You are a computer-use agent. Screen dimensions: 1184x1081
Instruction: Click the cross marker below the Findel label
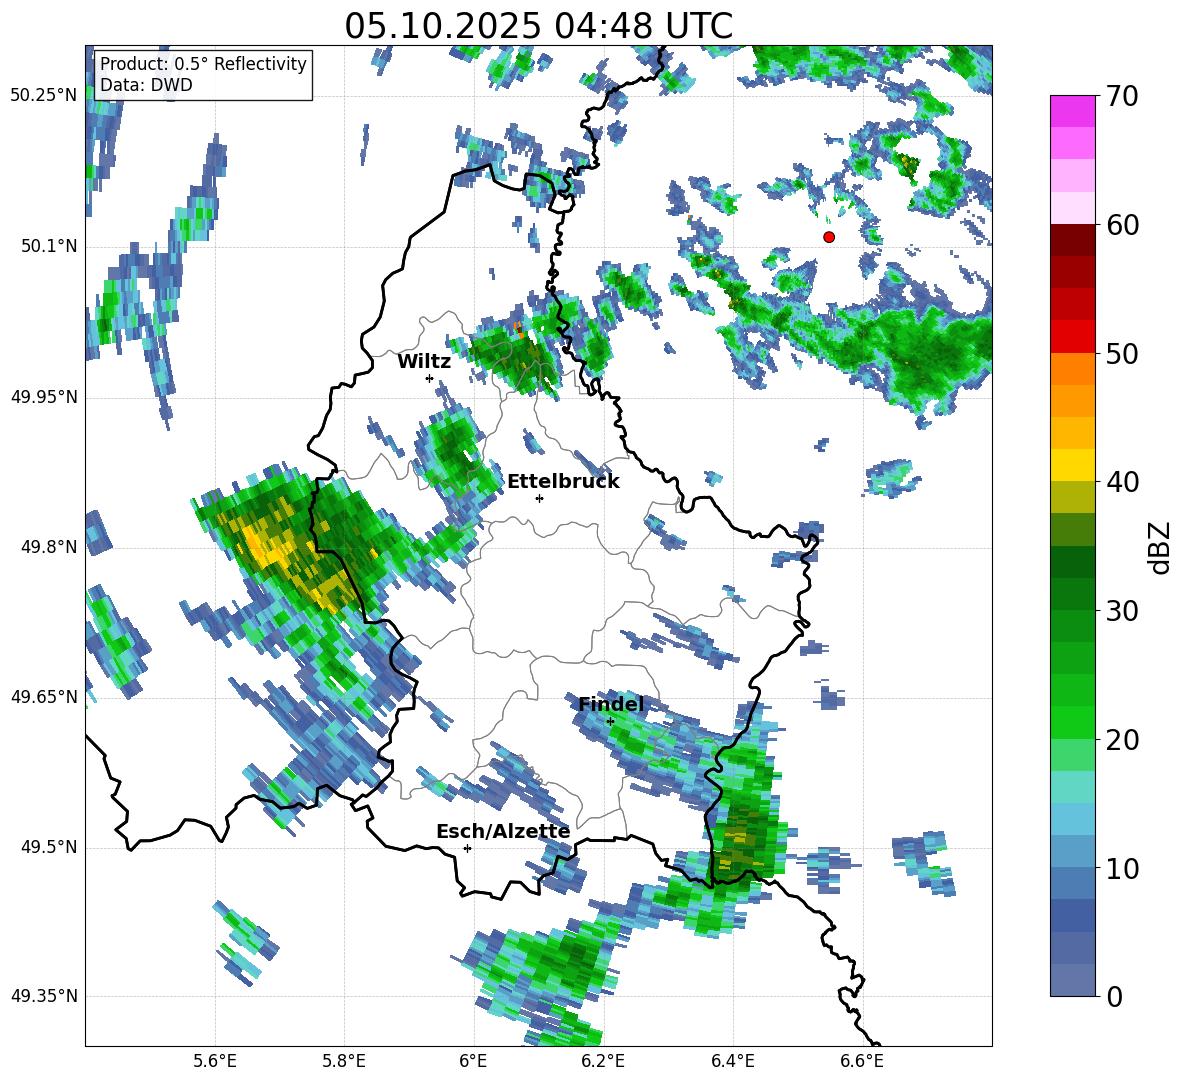[x=611, y=722]
